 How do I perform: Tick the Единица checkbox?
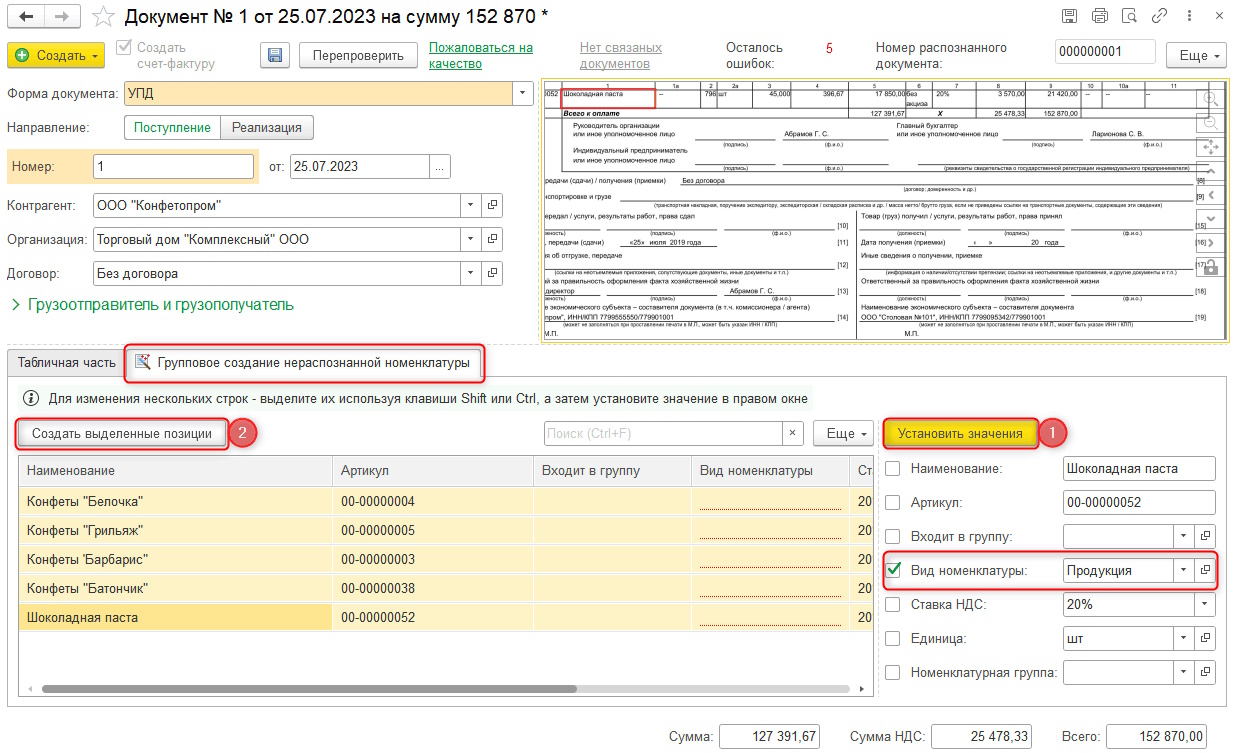pos(893,638)
